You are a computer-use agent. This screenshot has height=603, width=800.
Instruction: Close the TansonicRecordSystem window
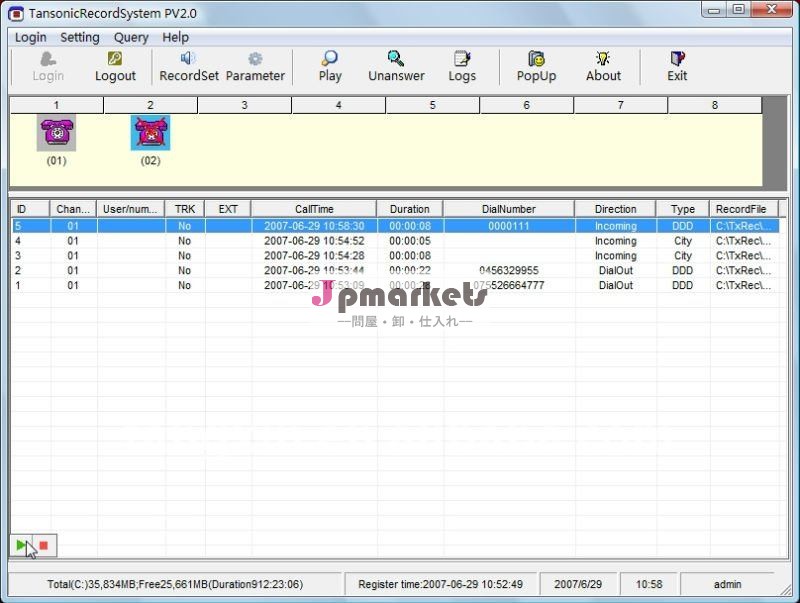click(x=772, y=10)
